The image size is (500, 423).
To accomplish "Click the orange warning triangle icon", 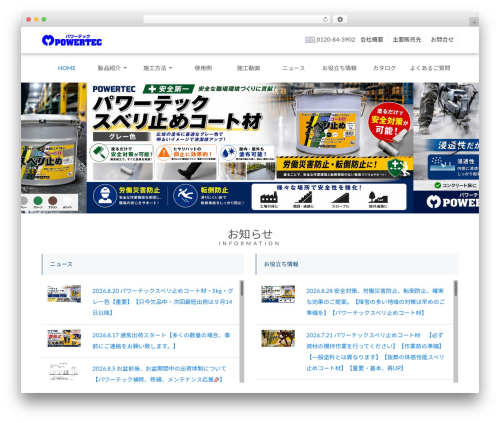I will click(164, 152).
